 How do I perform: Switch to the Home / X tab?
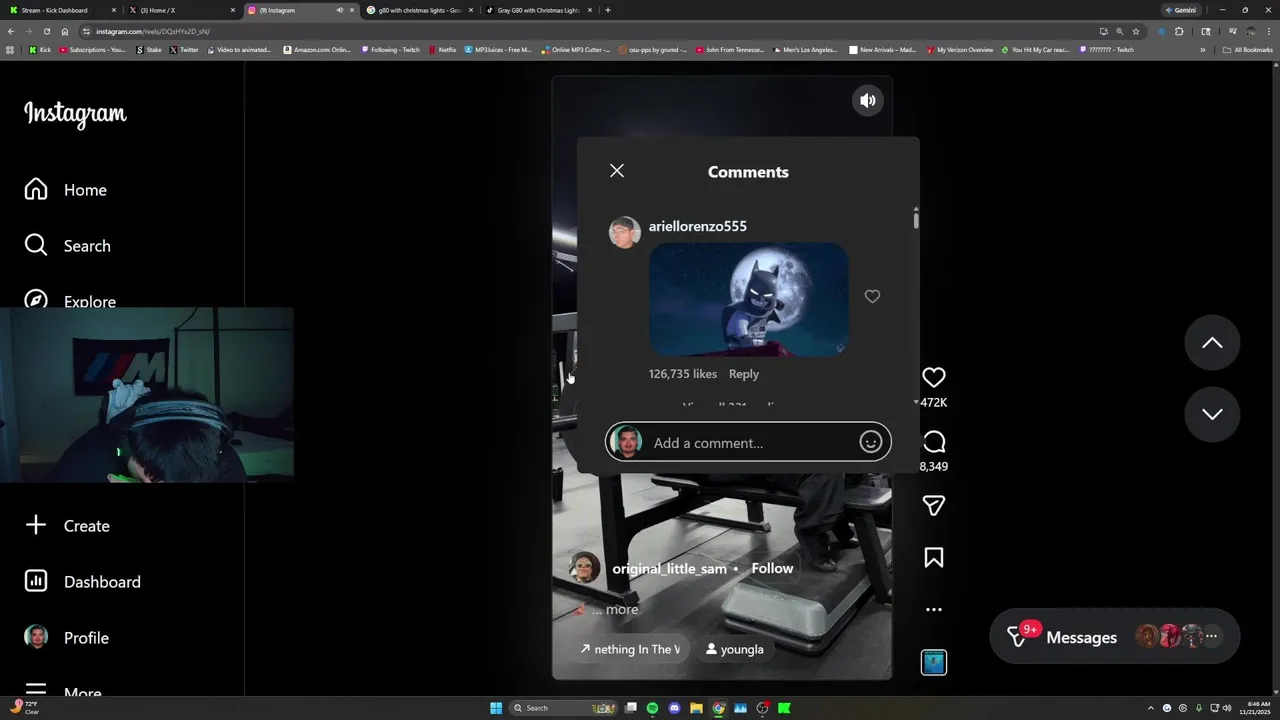pyautogui.click(x=180, y=10)
